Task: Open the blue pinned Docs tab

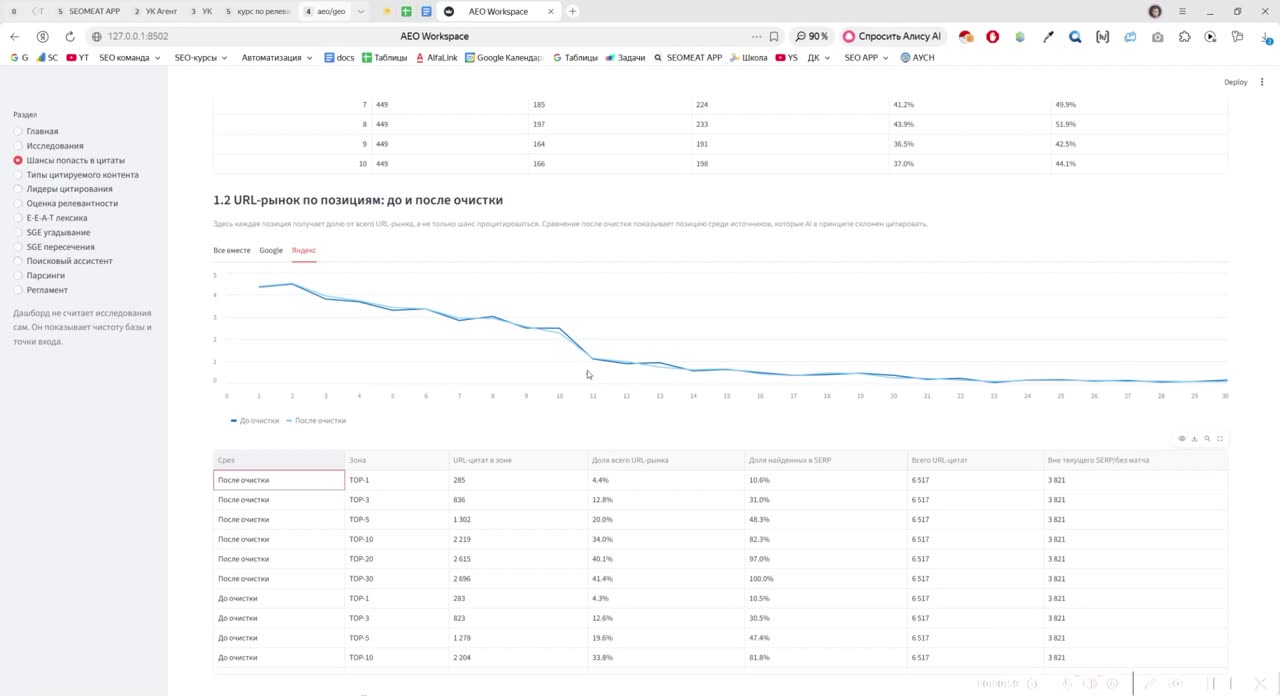Action: click(x=426, y=12)
